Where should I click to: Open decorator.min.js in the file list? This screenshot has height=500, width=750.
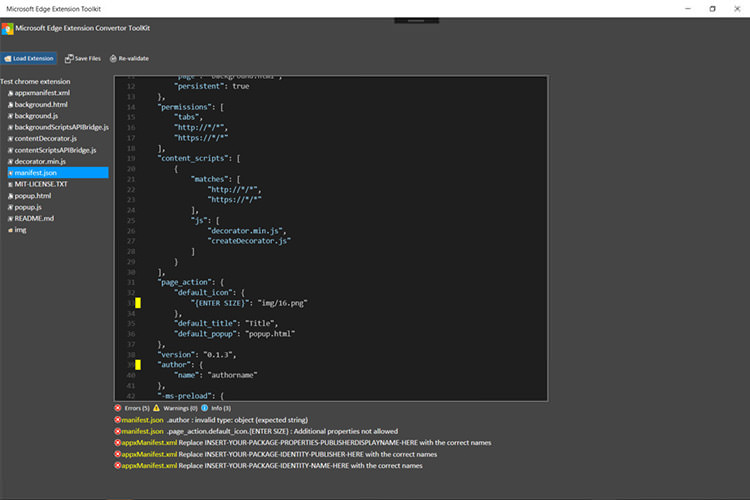(x=40, y=162)
